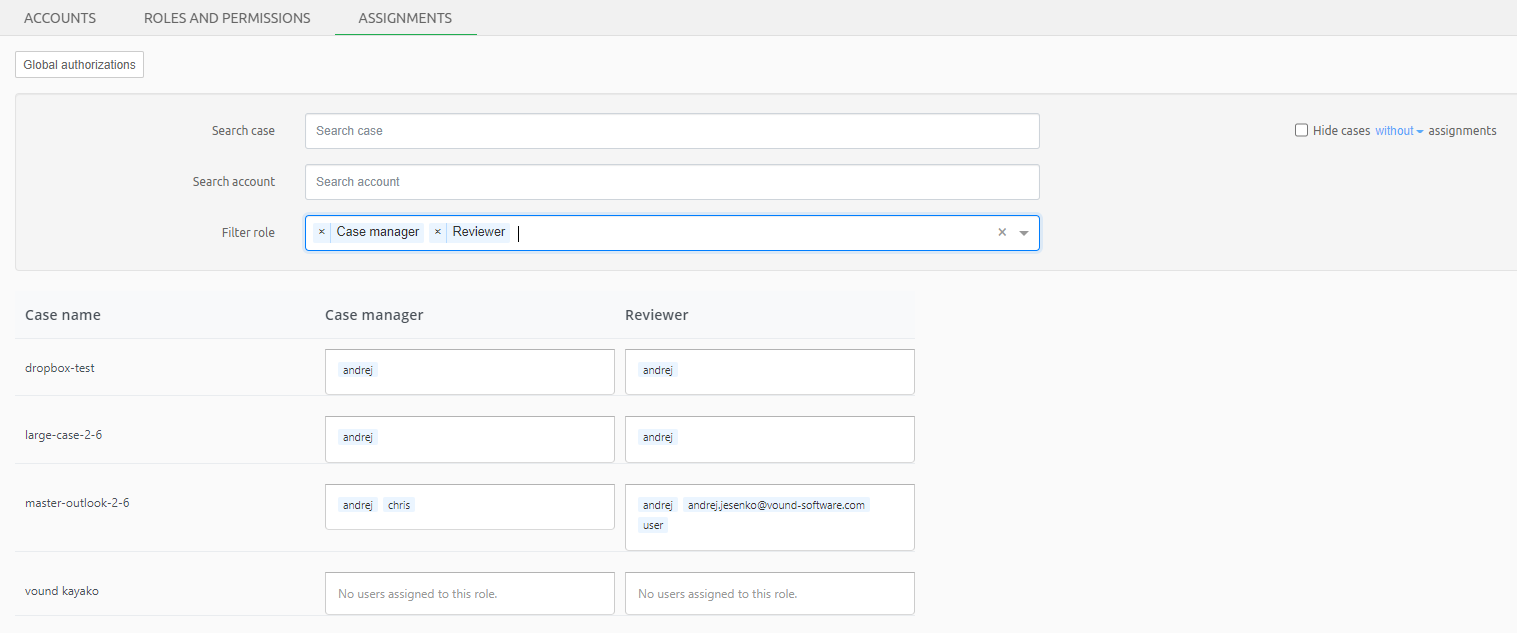Select the andrej chip under dropbox-test Case manager
1517x633 pixels.
(357, 370)
